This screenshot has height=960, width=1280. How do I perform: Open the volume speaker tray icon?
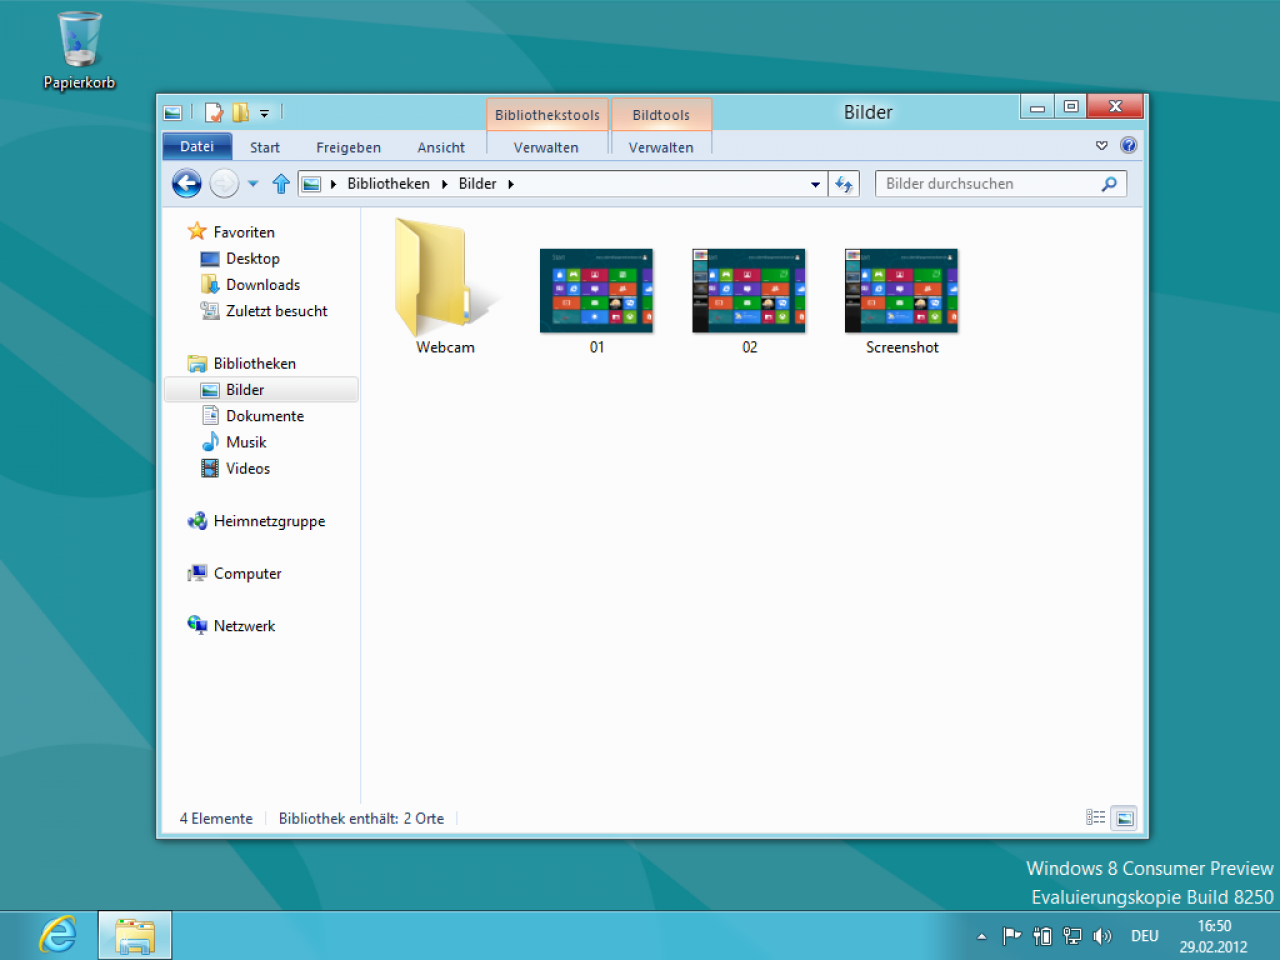pyautogui.click(x=1102, y=936)
